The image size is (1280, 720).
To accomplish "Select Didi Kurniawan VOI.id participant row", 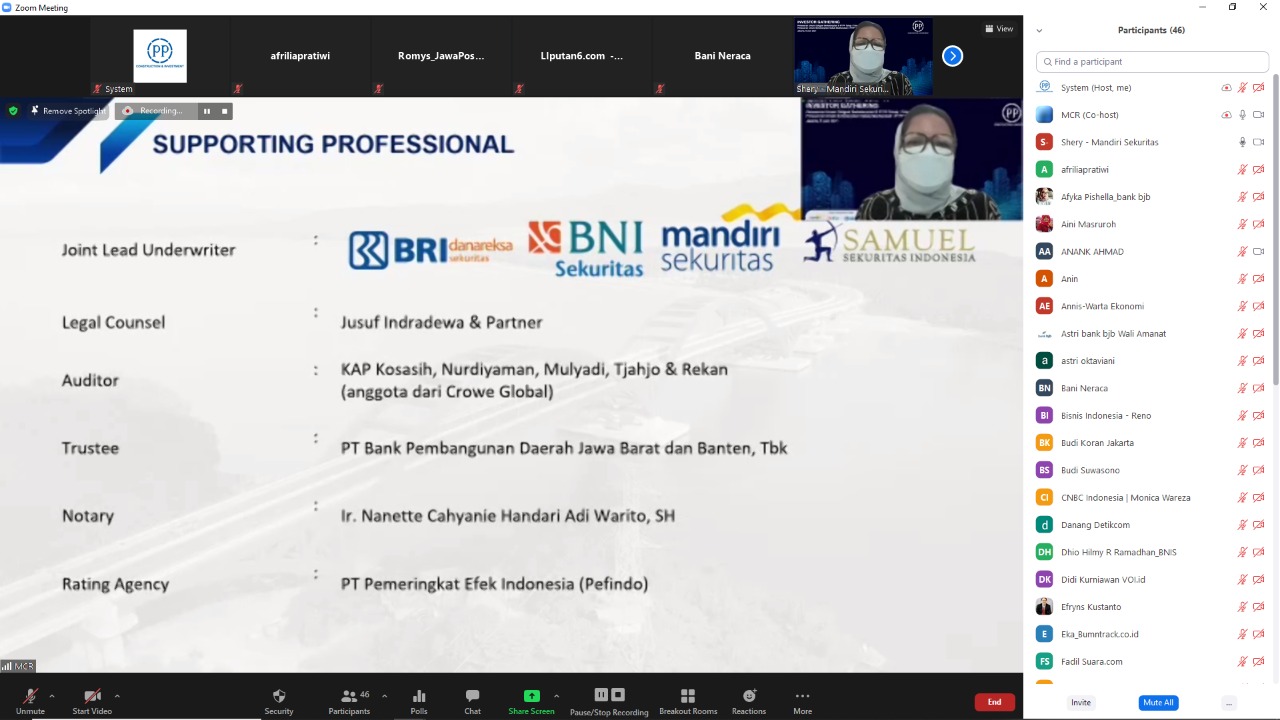I will tap(1152, 579).
